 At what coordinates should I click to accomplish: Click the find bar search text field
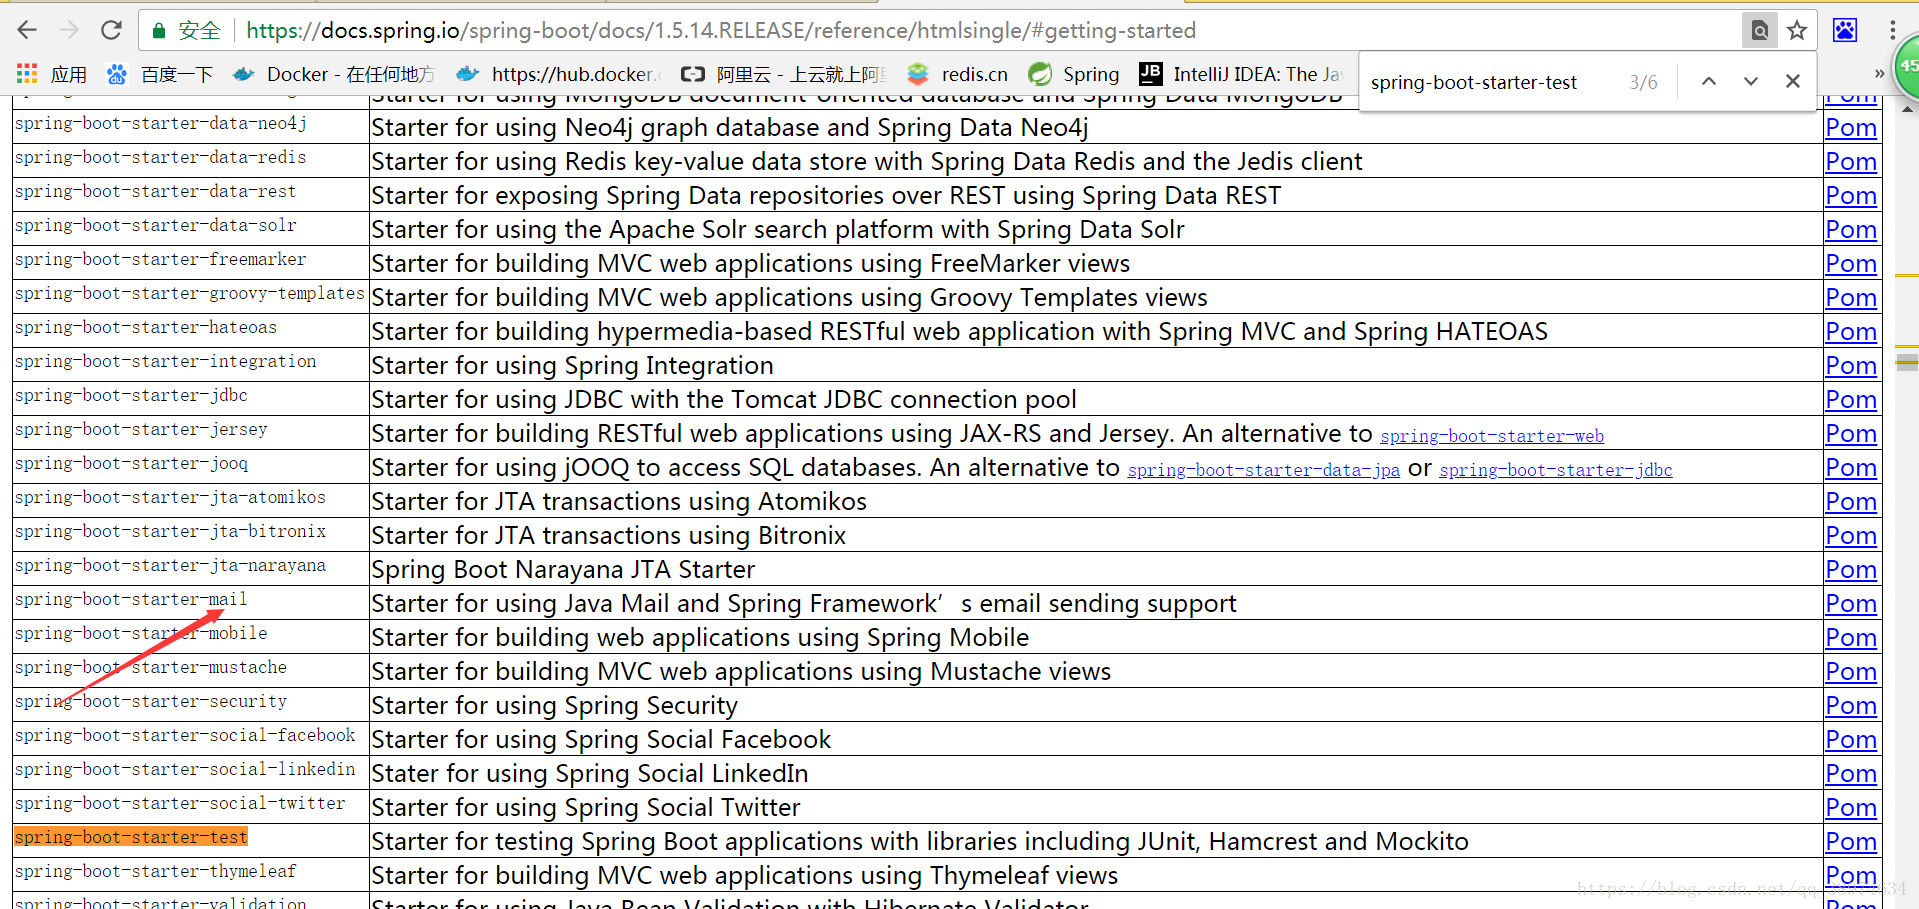pos(1490,82)
